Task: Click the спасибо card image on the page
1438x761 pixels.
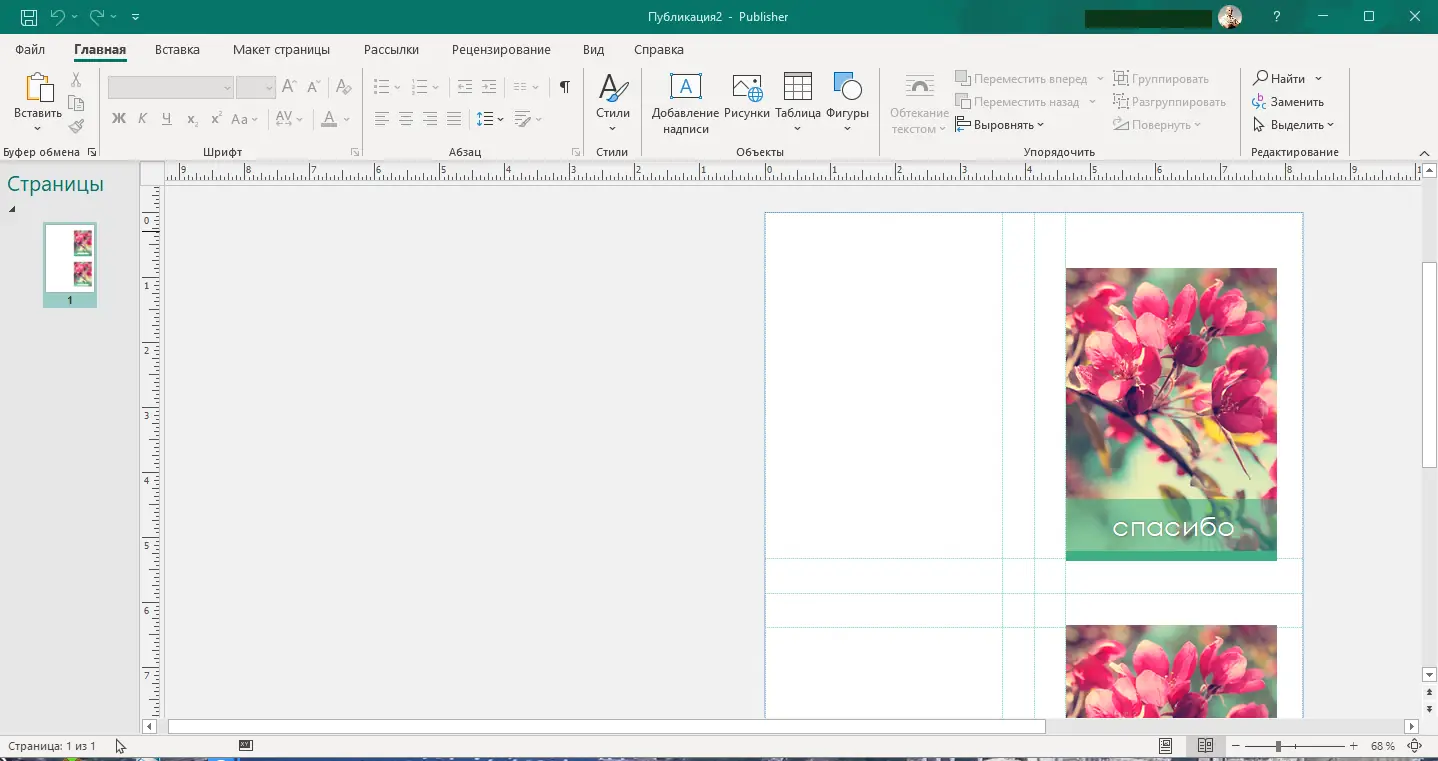Action: (1171, 414)
